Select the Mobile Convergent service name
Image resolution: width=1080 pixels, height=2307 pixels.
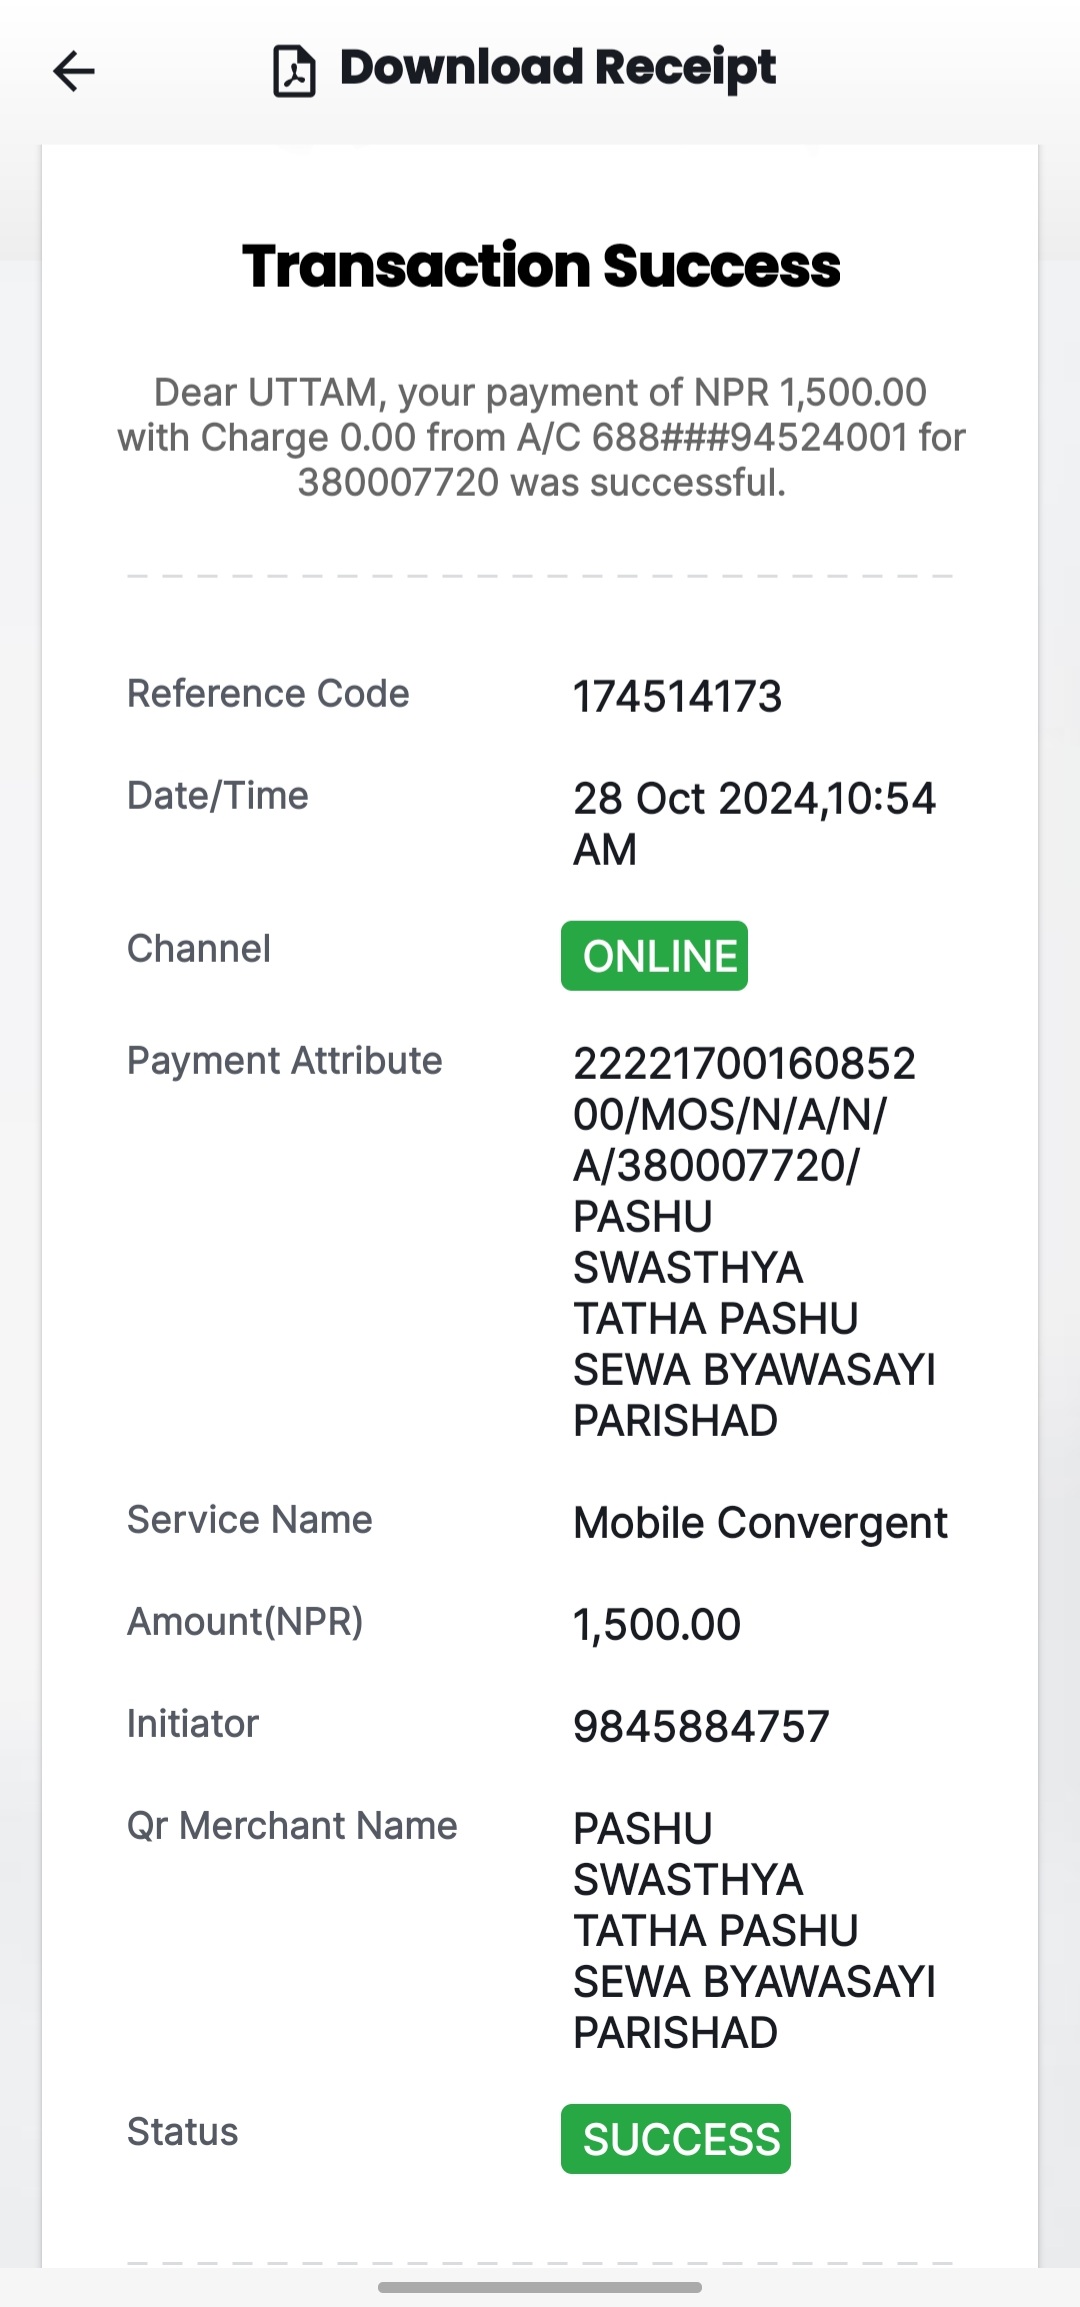(760, 1523)
